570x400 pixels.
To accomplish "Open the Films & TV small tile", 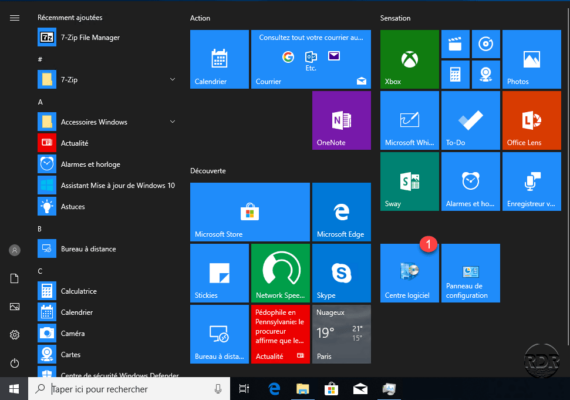I will [x=455, y=44].
